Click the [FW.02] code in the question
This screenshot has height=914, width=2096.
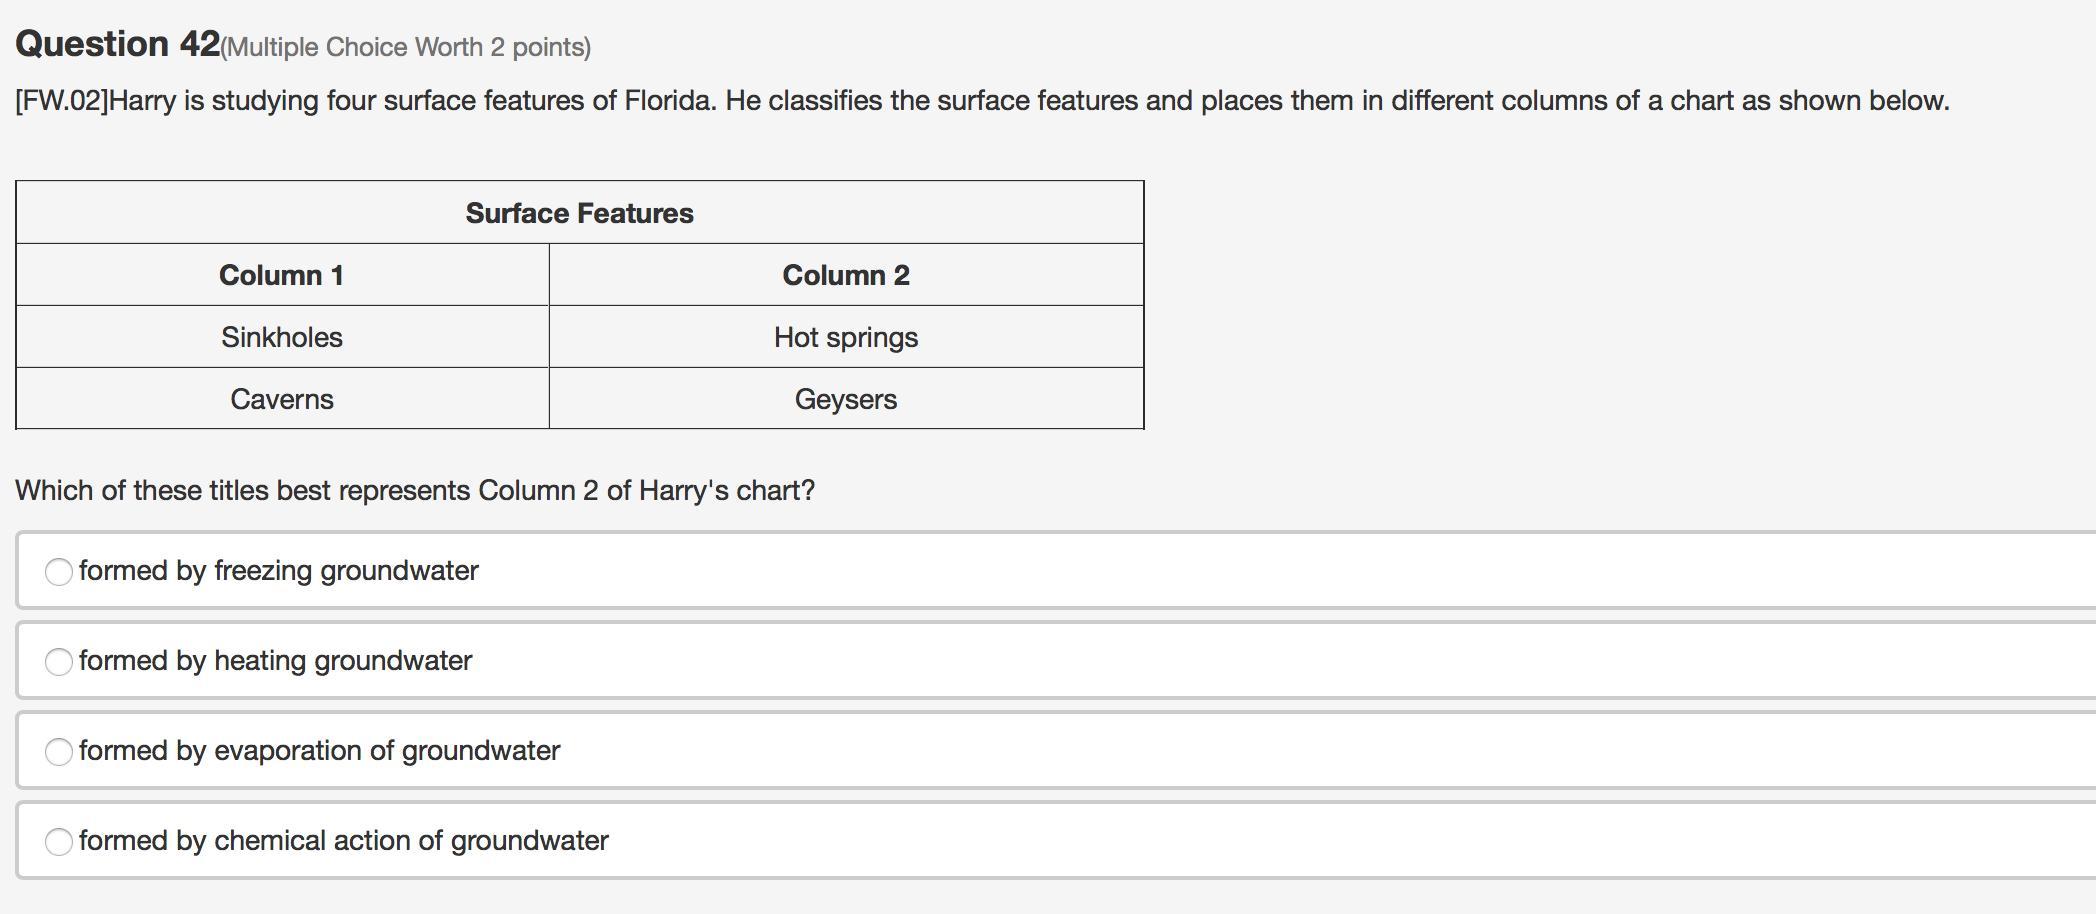(x=61, y=101)
